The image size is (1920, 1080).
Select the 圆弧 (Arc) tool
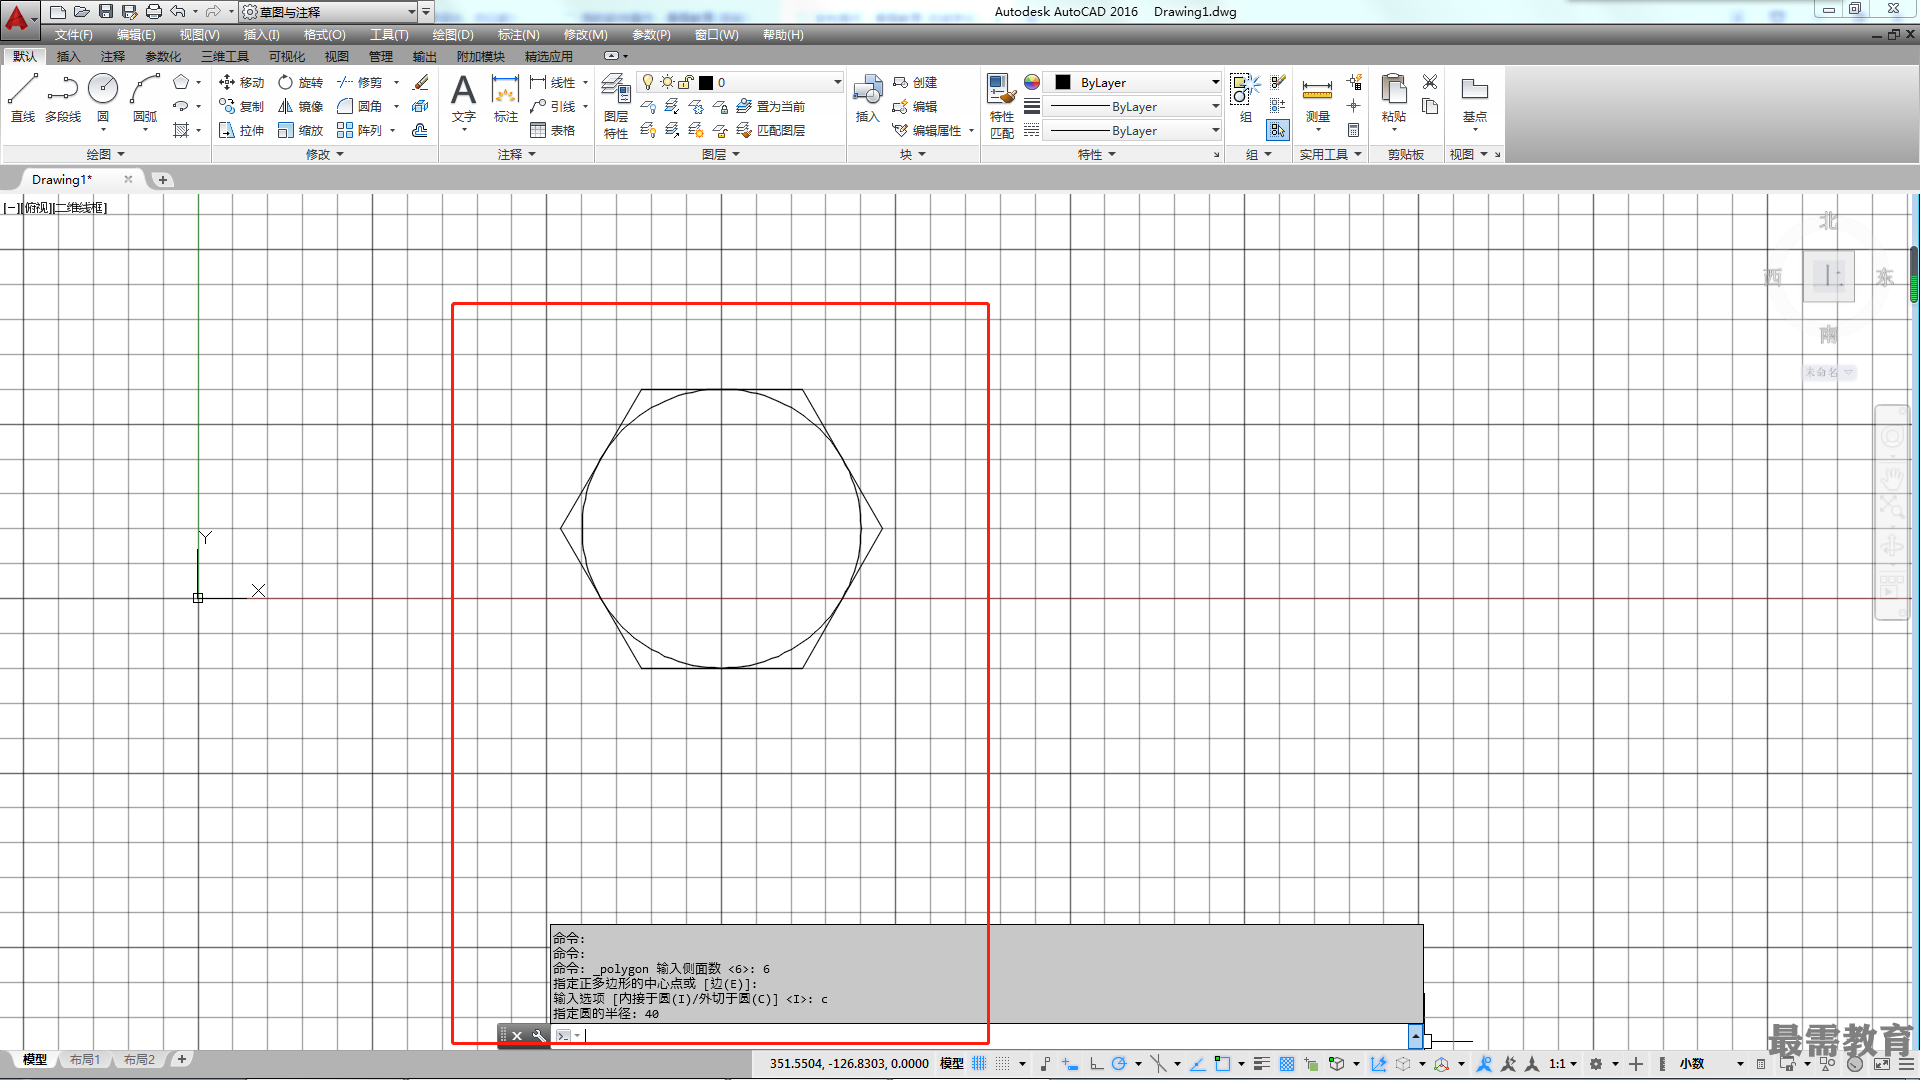[145, 98]
